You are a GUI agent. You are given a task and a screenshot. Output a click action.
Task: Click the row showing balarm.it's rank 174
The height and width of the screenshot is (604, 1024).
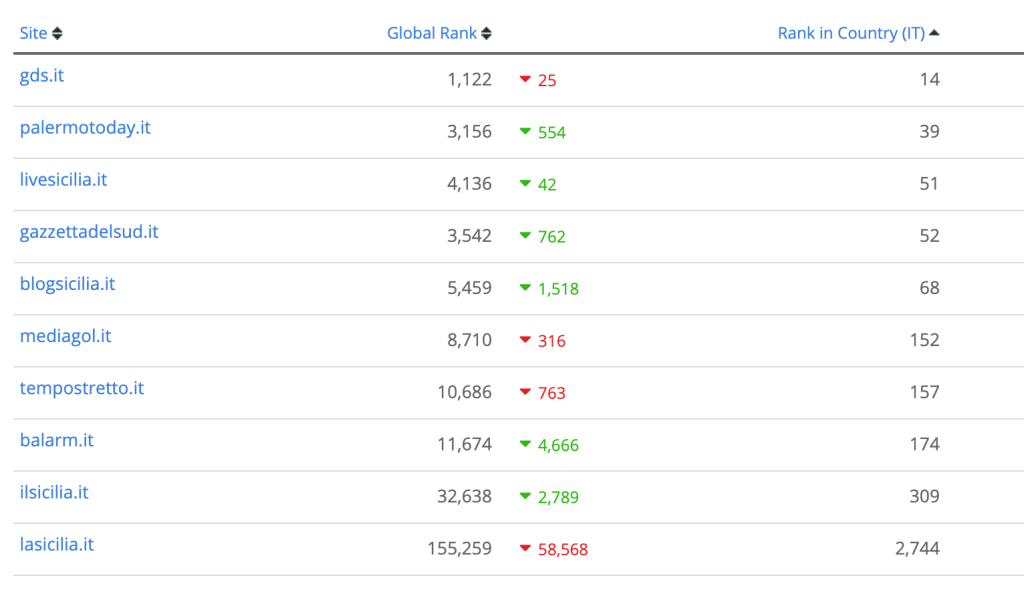[x=512, y=441]
